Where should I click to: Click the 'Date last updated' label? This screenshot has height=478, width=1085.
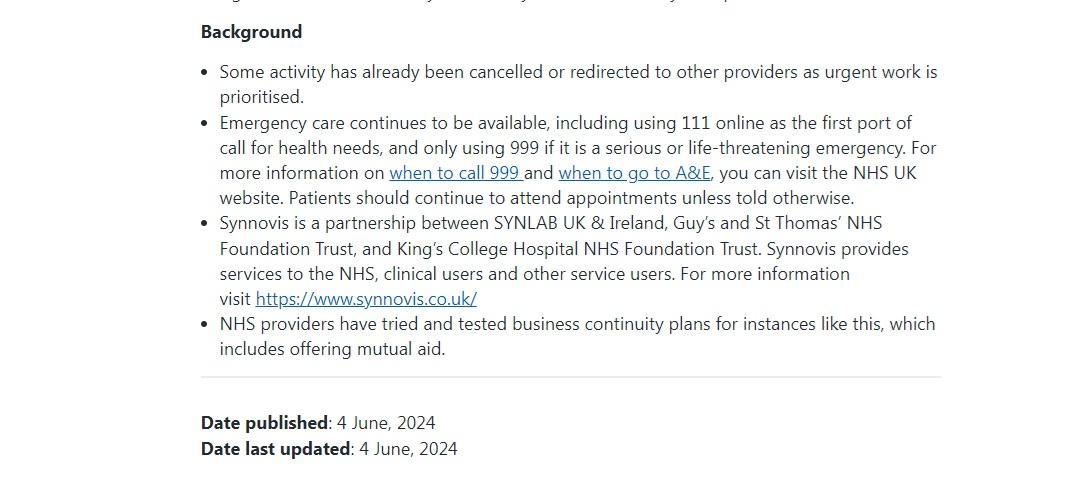click(x=276, y=449)
